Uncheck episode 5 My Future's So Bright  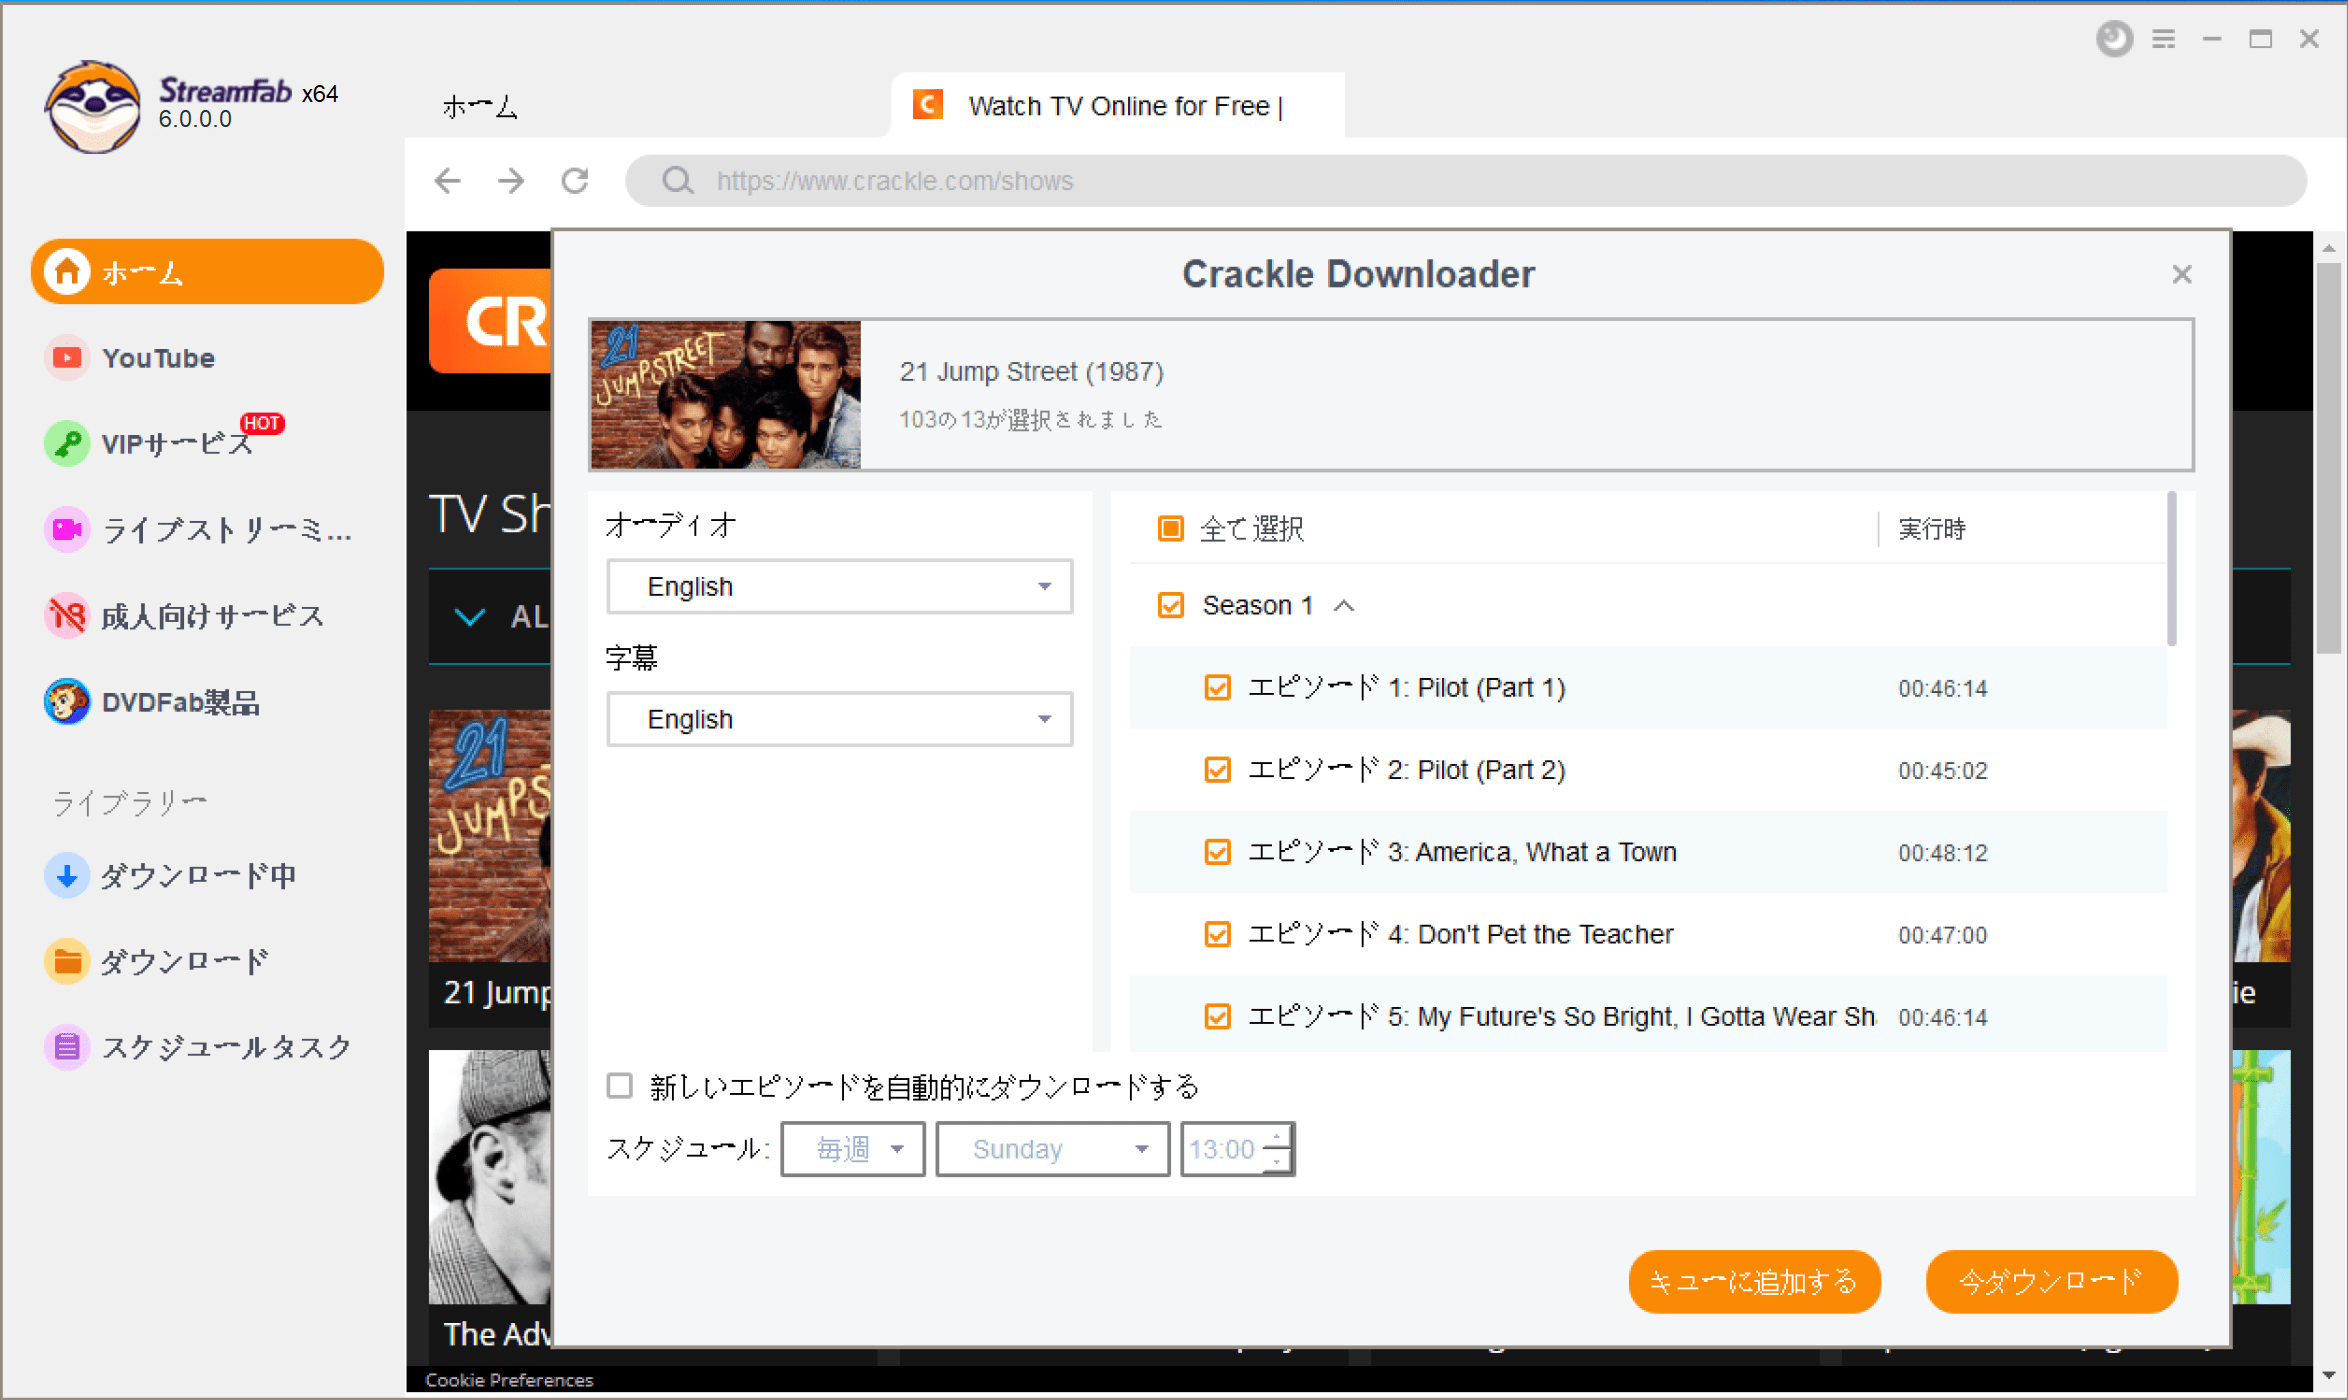coord(1217,1016)
